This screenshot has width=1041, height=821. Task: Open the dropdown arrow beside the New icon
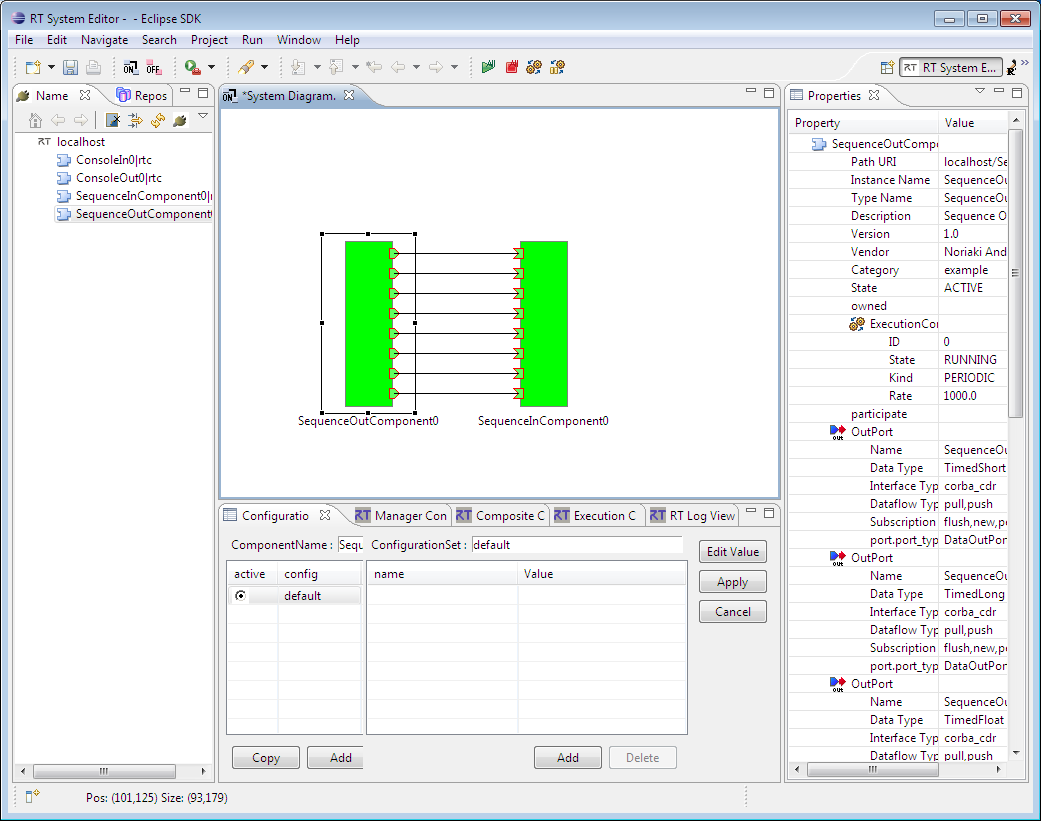(x=51, y=67)
